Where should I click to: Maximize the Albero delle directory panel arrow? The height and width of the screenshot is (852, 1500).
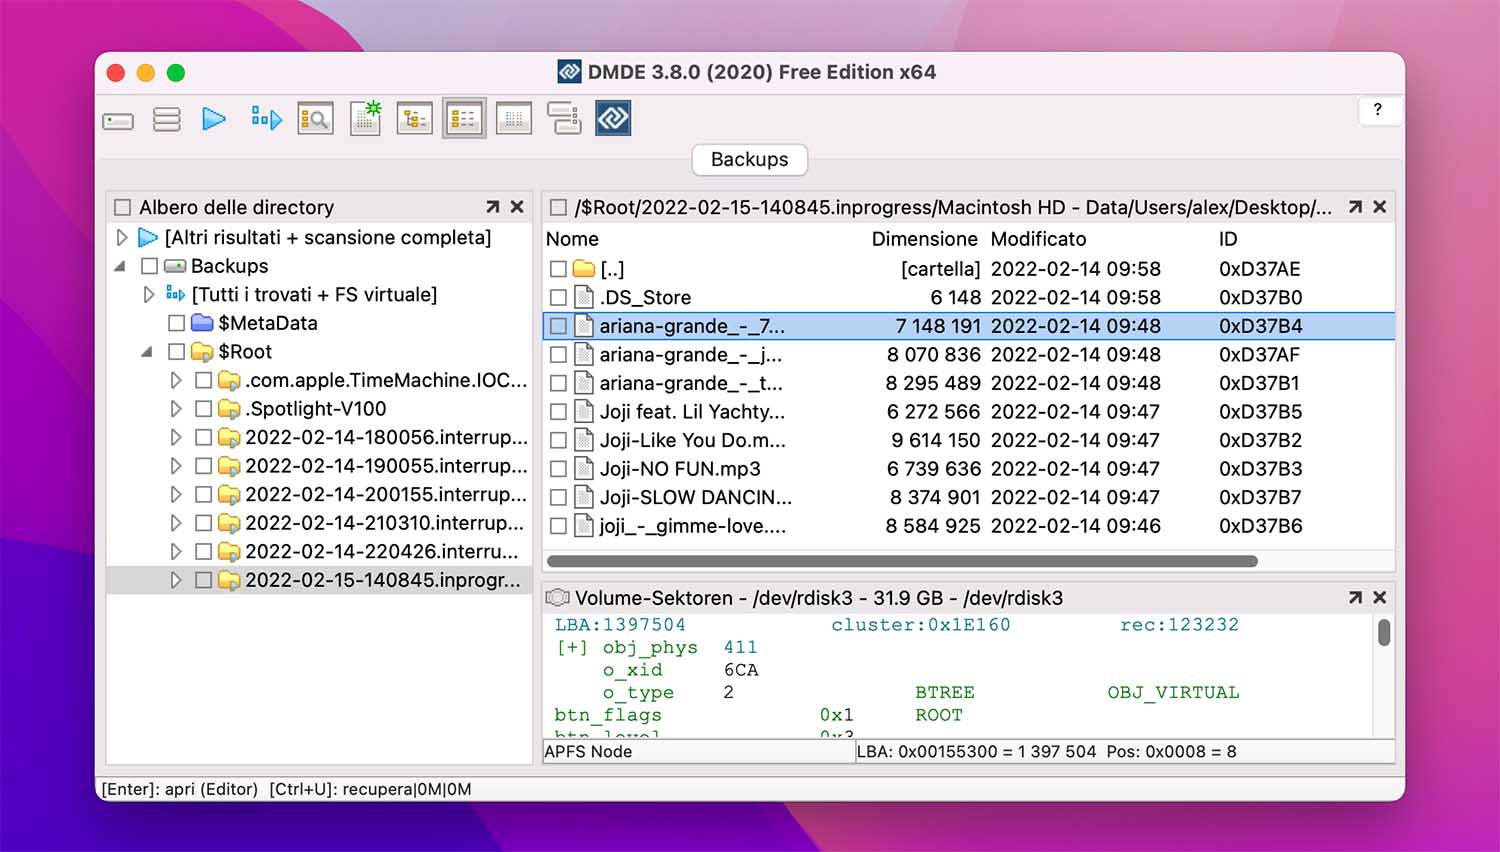point(492,207)
